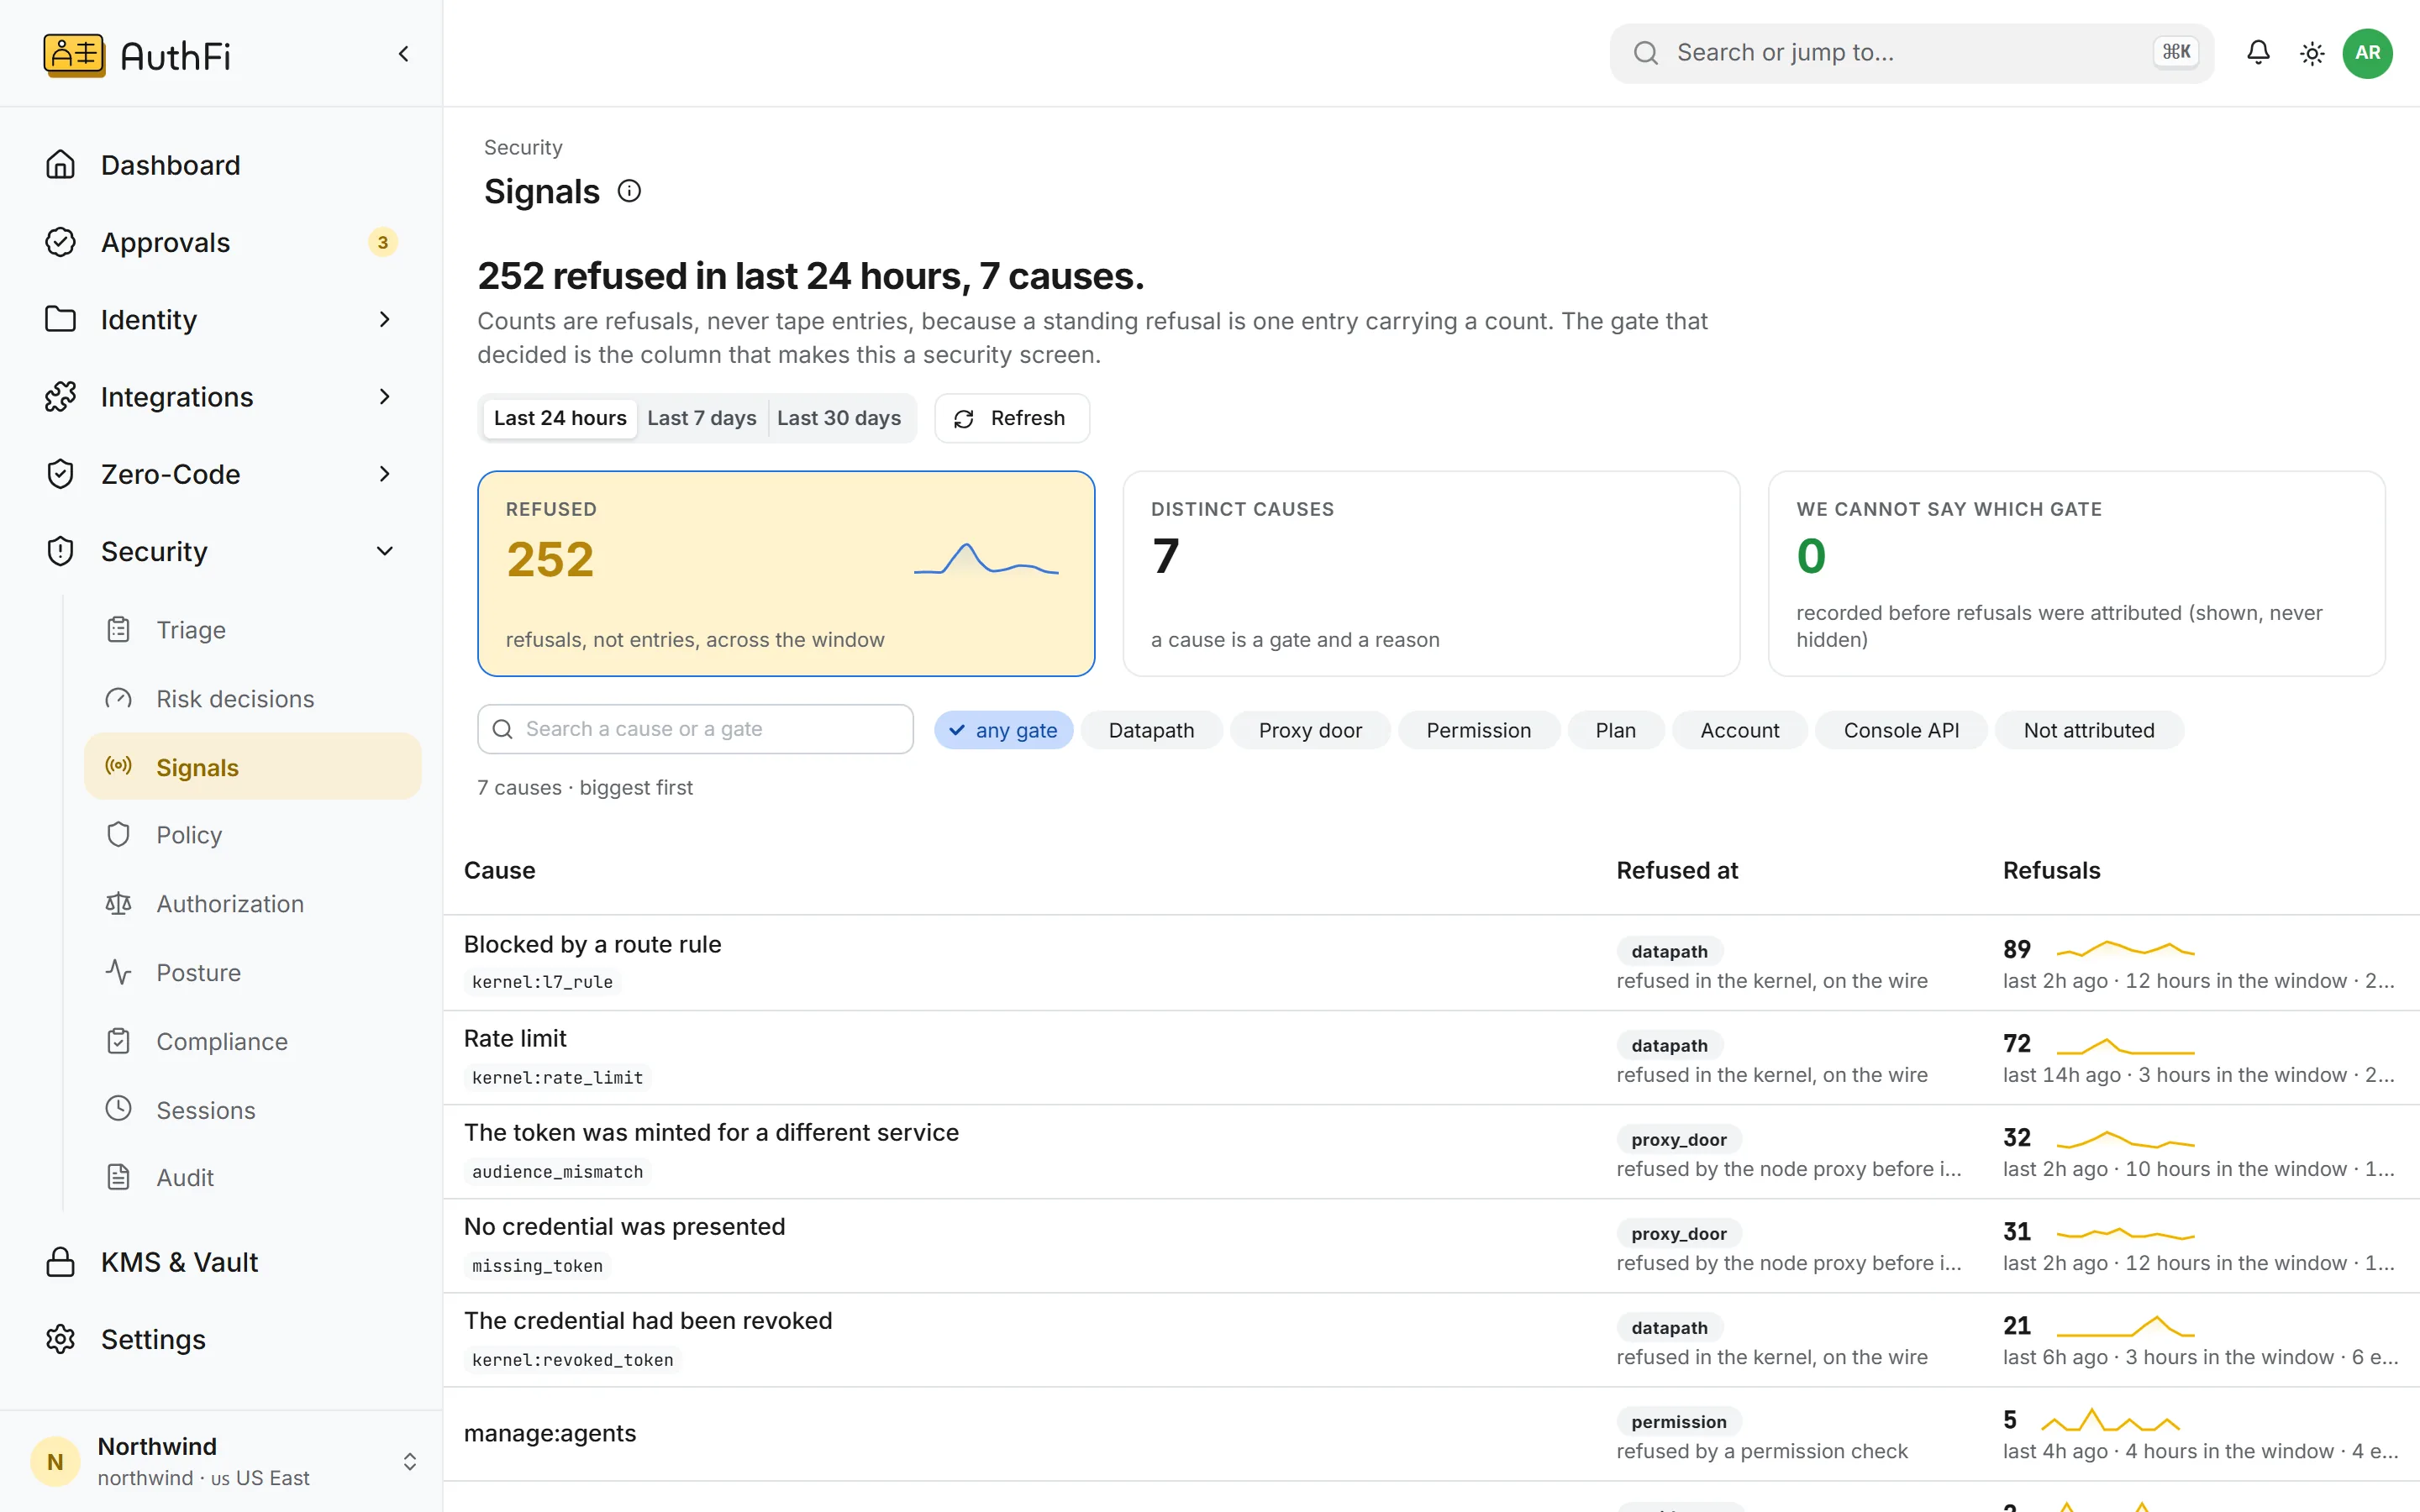Open Dashboard from the sidebar
The width and height of the screenshot is (2420, 1512).
[221, 165]
